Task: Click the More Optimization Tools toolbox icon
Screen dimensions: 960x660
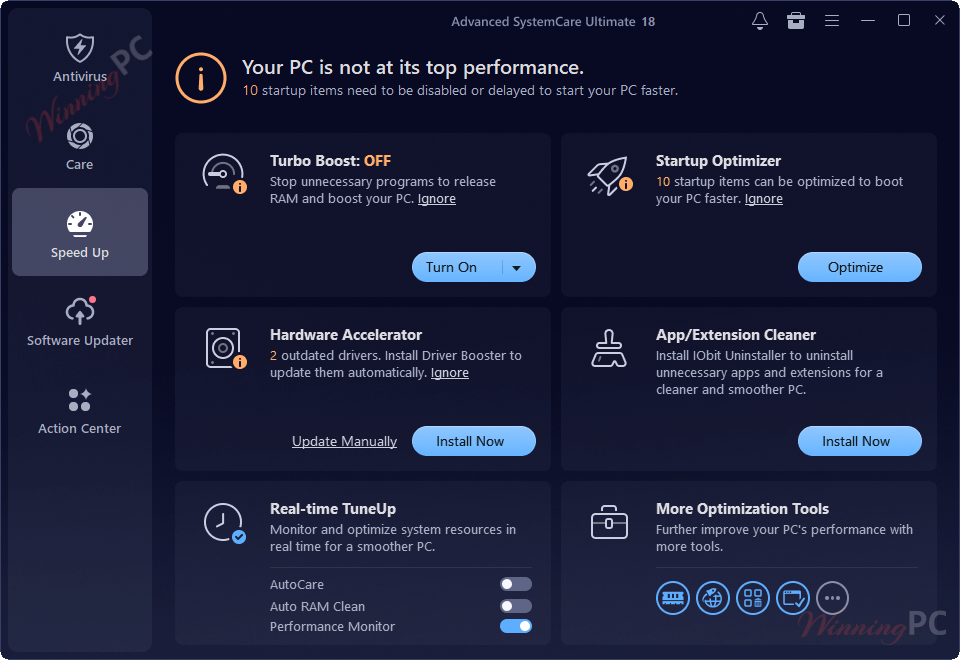Action: pyautogui.click(x=609, y=522)
